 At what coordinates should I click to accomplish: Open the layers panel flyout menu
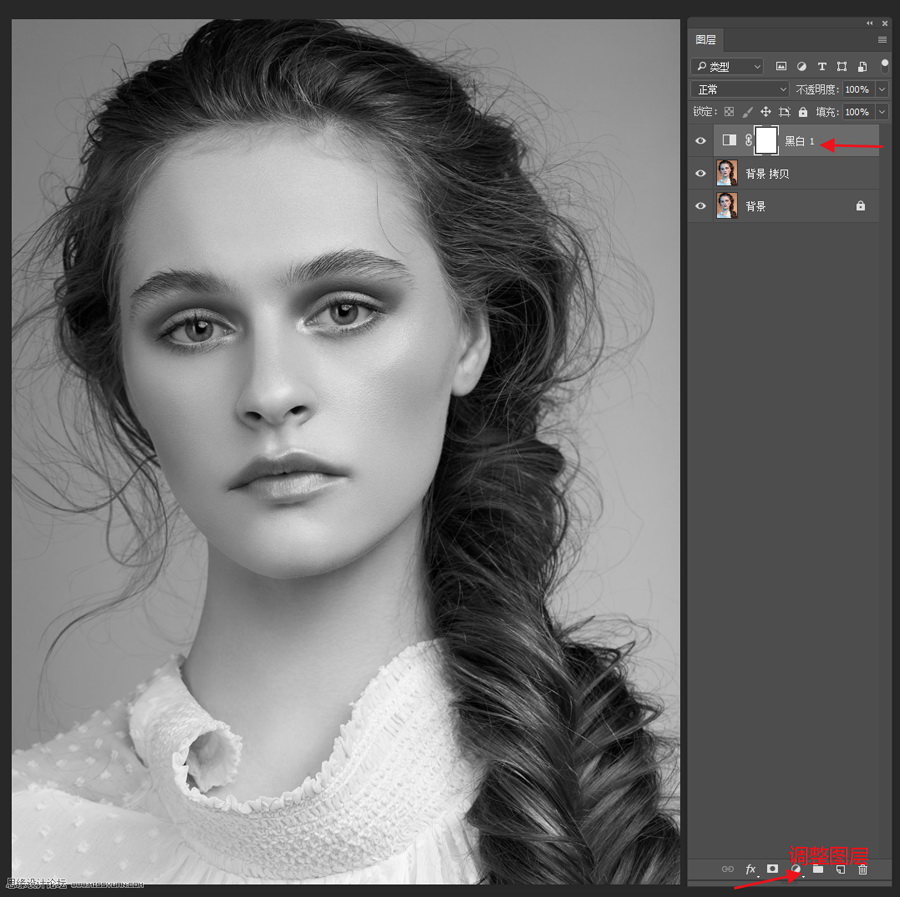click(x=882, y=40)
